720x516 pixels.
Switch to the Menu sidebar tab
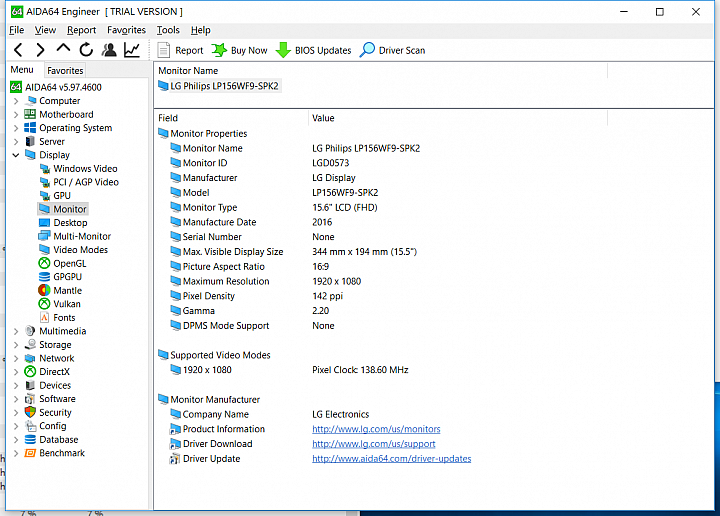click(x=22, y=70)
